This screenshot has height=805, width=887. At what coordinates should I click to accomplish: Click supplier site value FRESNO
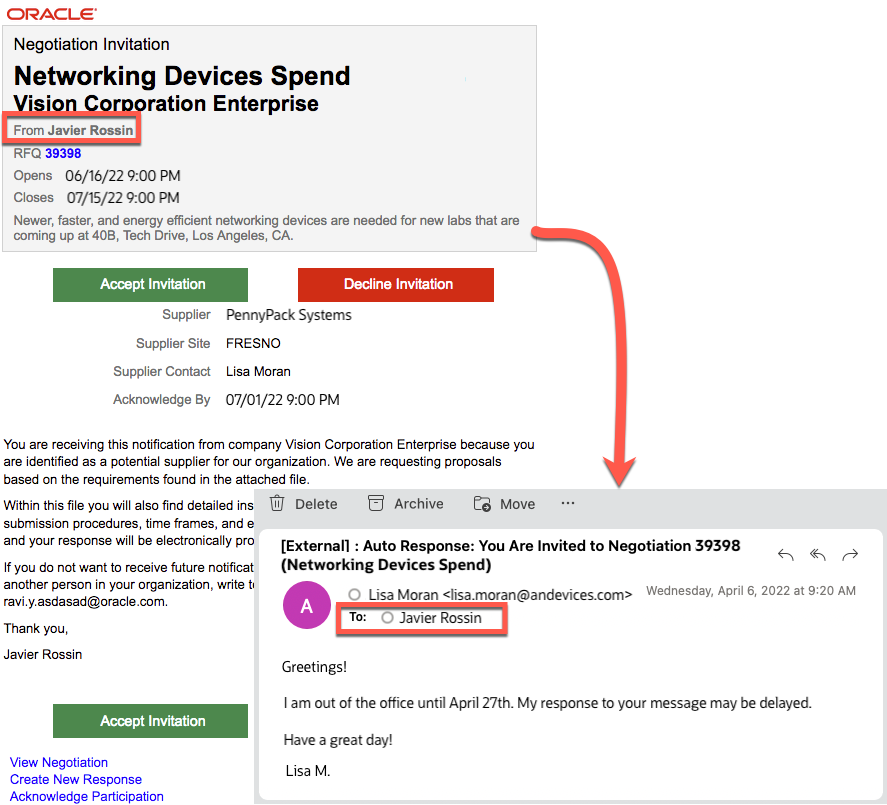point(253,343)
